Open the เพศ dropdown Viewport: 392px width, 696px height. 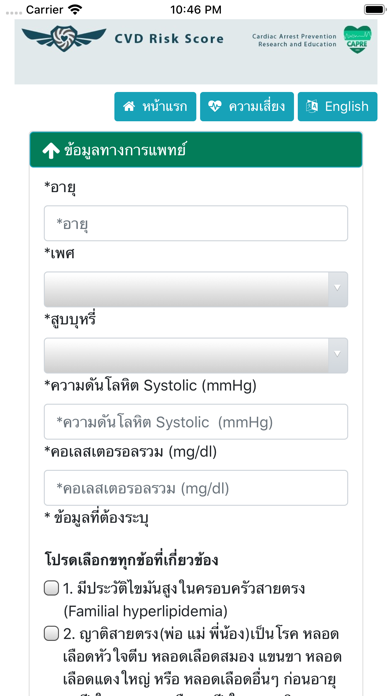(196, 289)
